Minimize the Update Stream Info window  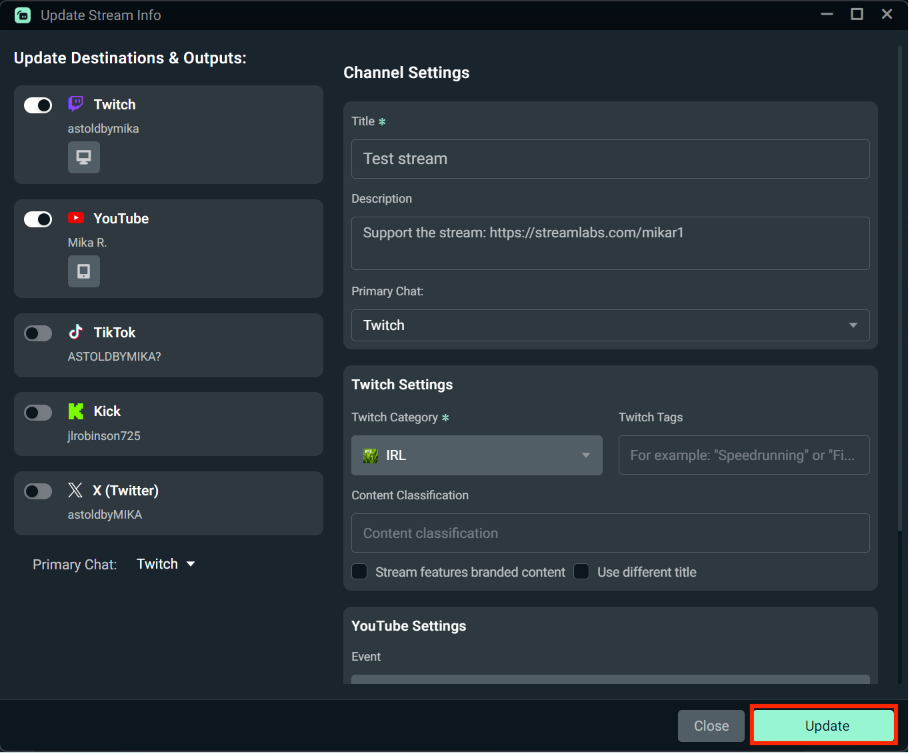click(x=827, y=14)
